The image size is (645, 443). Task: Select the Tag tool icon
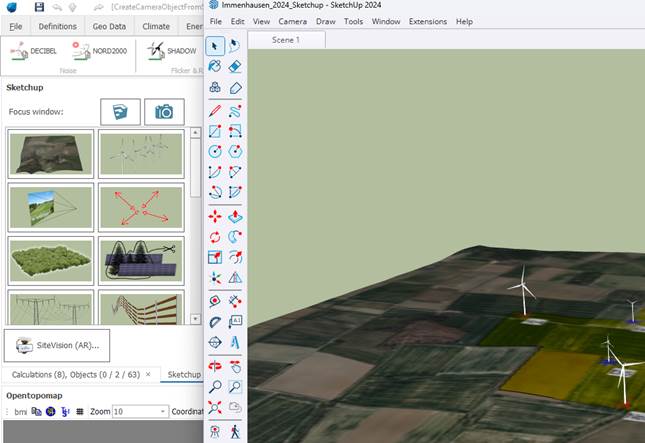pyautogui.click(x=234, y=87)
